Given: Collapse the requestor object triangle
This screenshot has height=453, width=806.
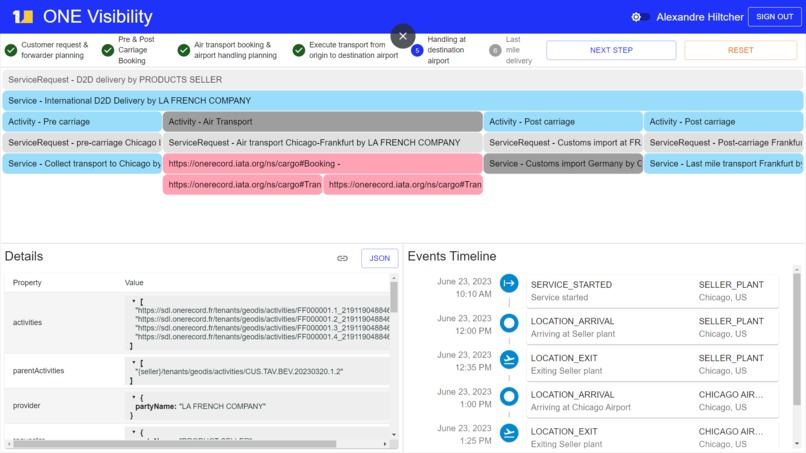Looking at the screenshot, I should 134,432.
